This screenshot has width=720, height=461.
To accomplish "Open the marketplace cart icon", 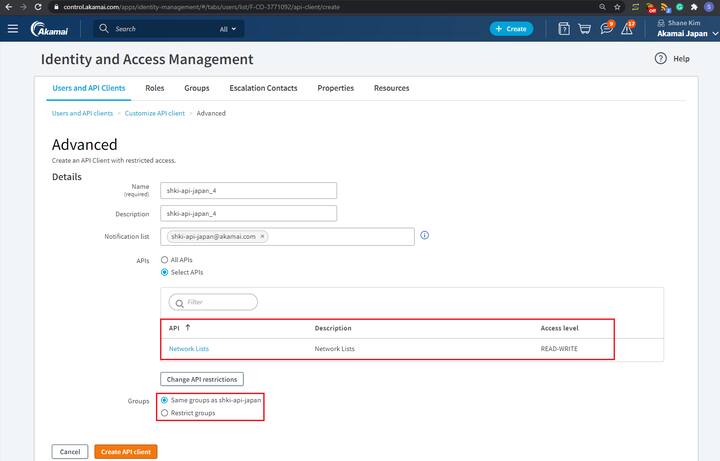I will click(586, 28).
